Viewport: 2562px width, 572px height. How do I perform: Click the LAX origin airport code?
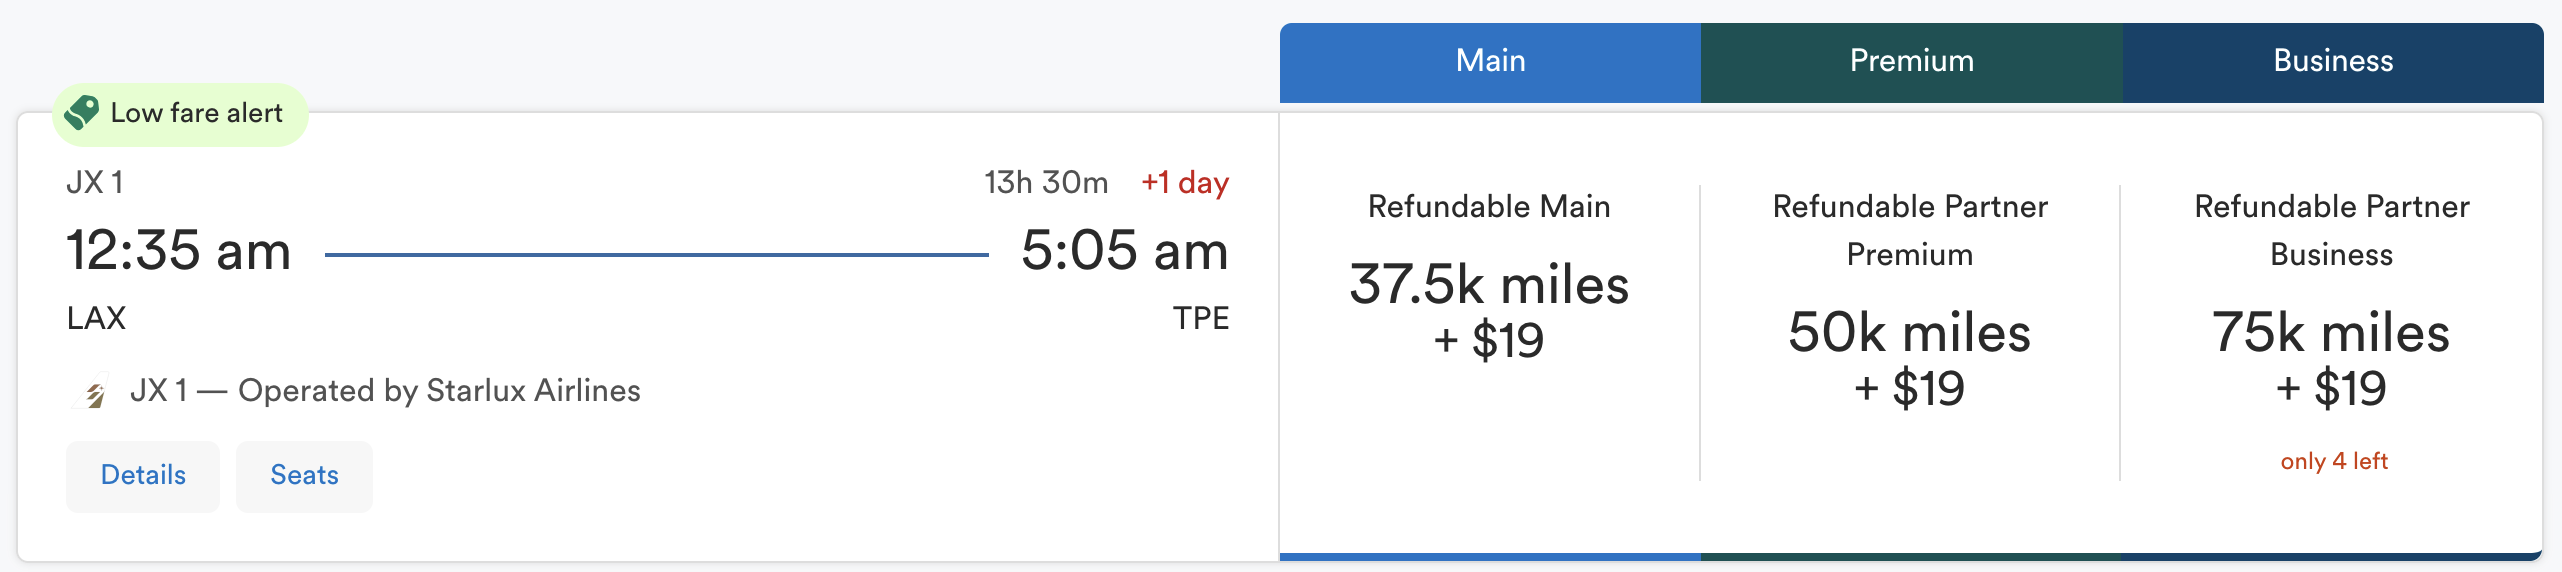[x=96, y=318]
